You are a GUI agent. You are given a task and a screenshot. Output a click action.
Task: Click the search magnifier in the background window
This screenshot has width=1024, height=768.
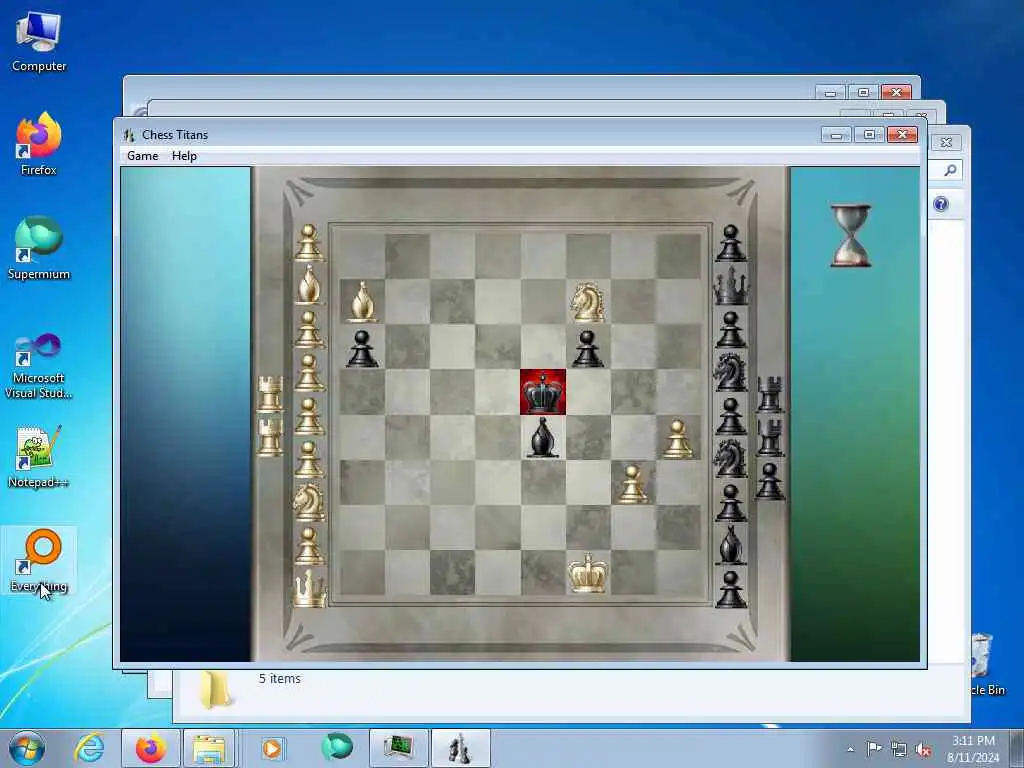click(x=950, y=170)
